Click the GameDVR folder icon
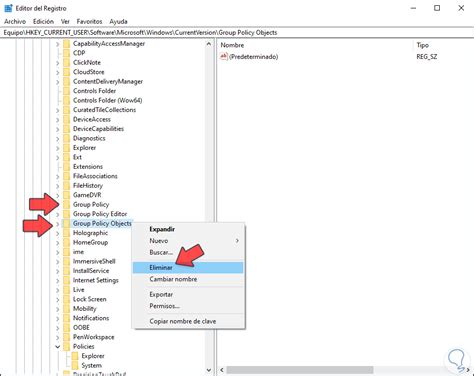The image size is (474, 376). [67, 195]
